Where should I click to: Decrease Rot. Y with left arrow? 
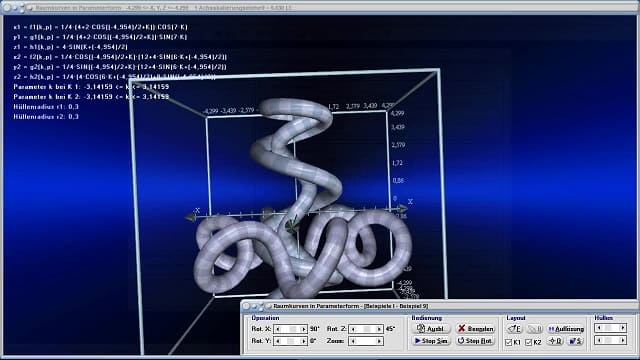click(278, 341)
